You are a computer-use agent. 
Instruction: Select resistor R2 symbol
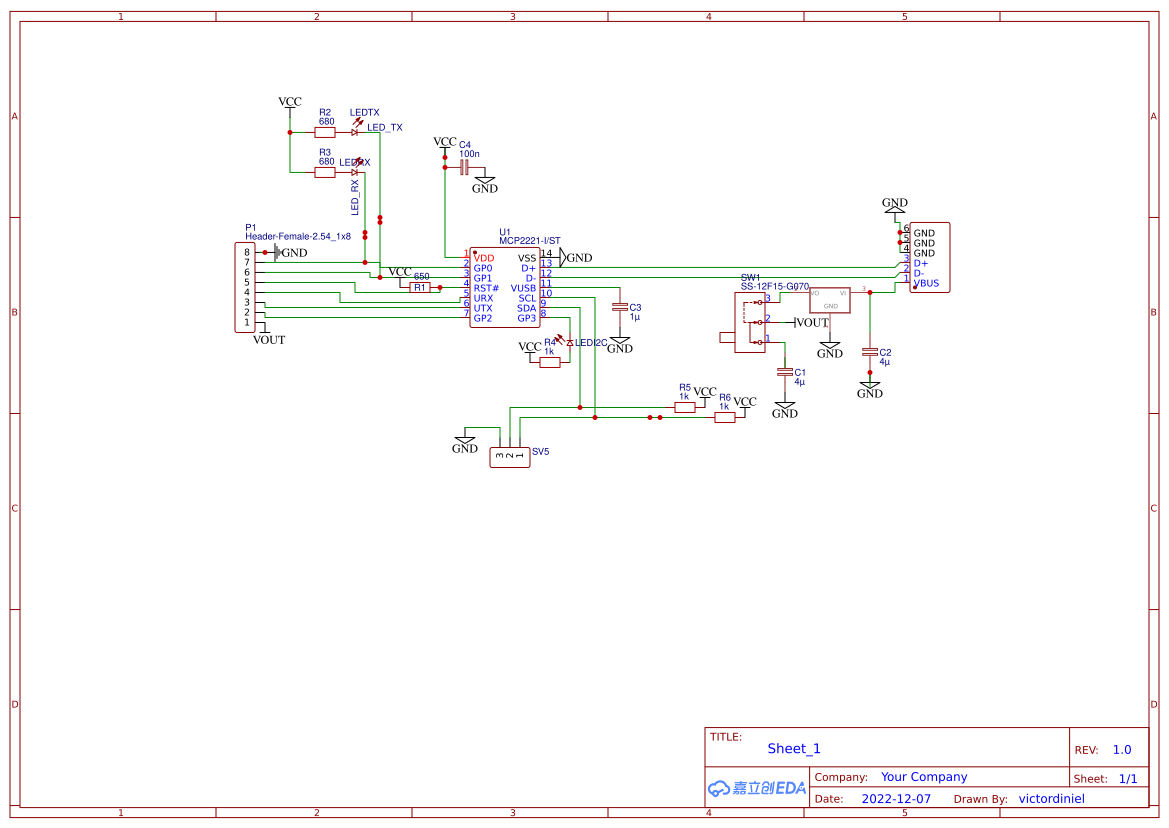click(325, 132)
